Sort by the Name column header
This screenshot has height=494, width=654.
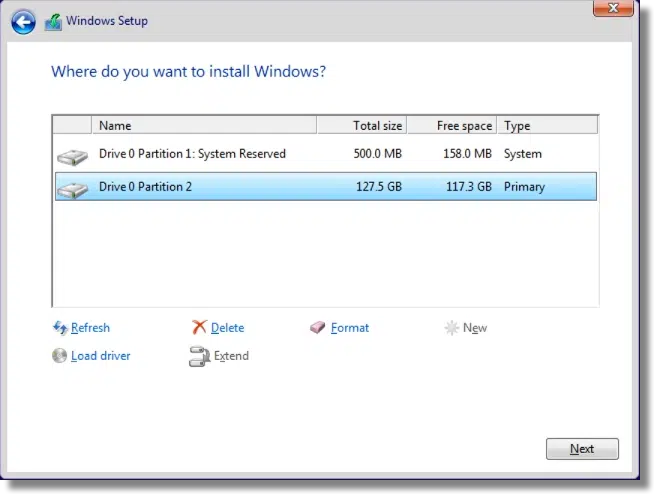(204, 126)
